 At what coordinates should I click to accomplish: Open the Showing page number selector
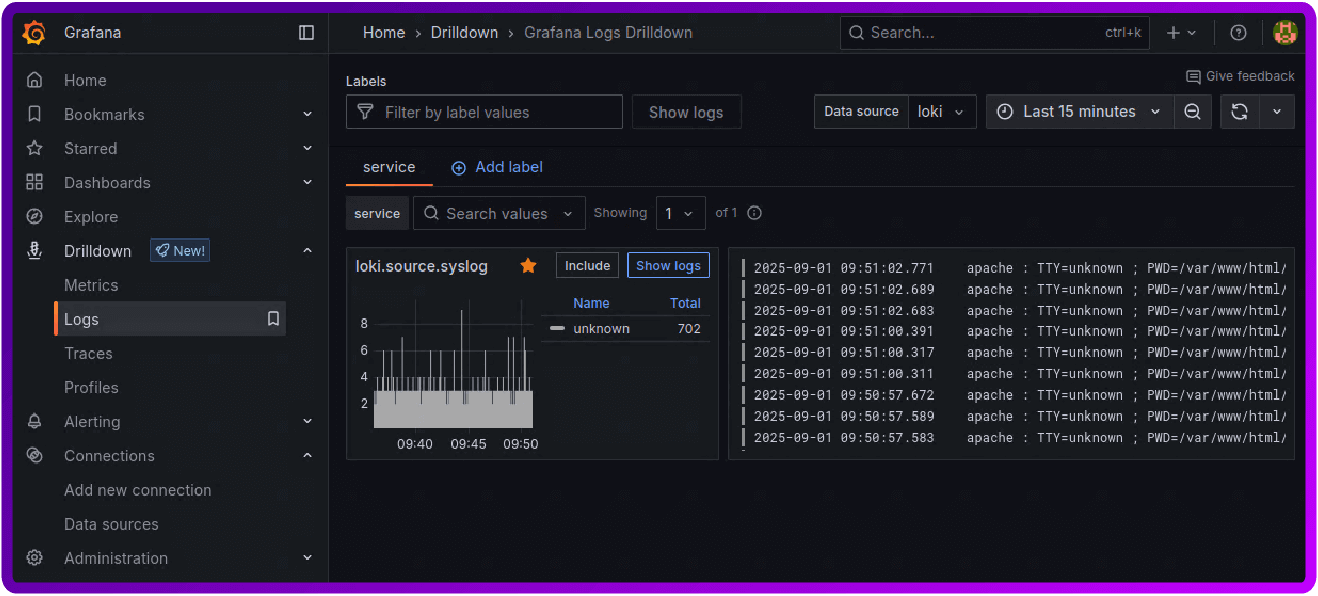point(680,213)
